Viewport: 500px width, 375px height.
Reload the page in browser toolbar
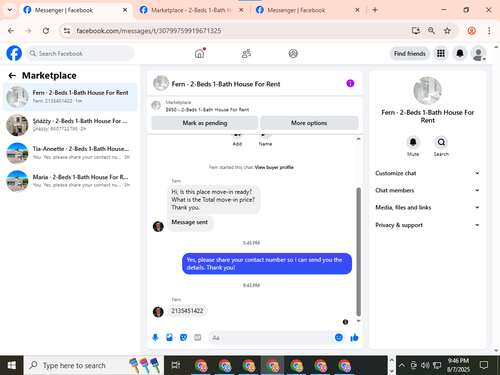coord(46,31)
